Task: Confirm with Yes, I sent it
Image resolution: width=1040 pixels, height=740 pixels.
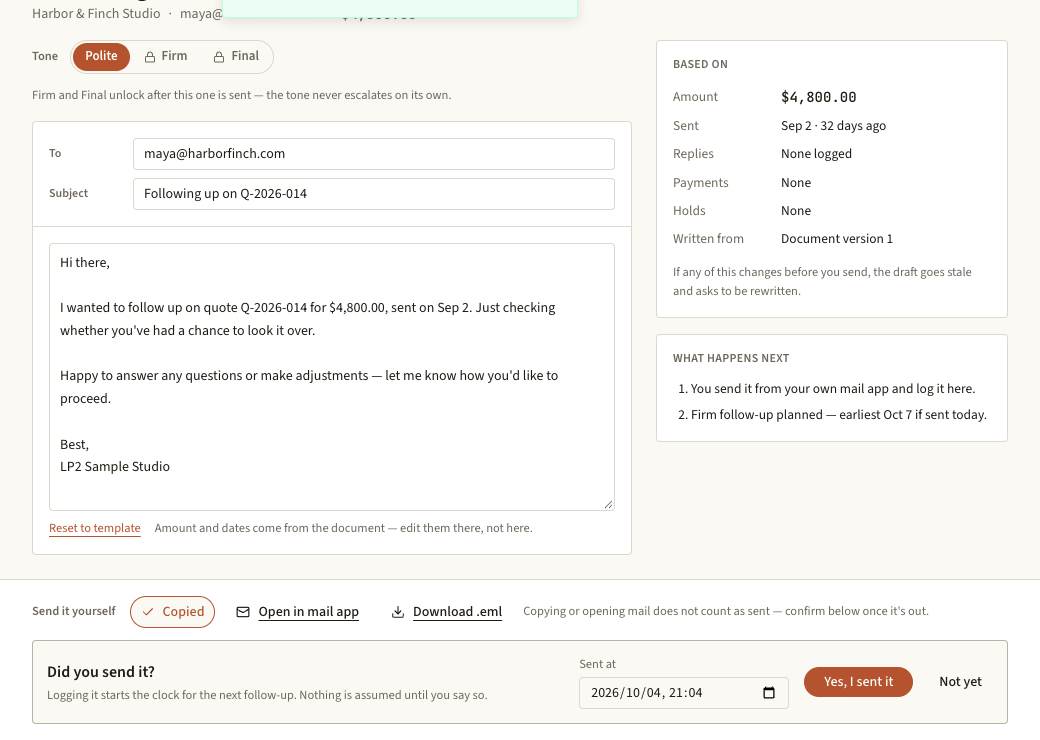Action: (858, 682)
